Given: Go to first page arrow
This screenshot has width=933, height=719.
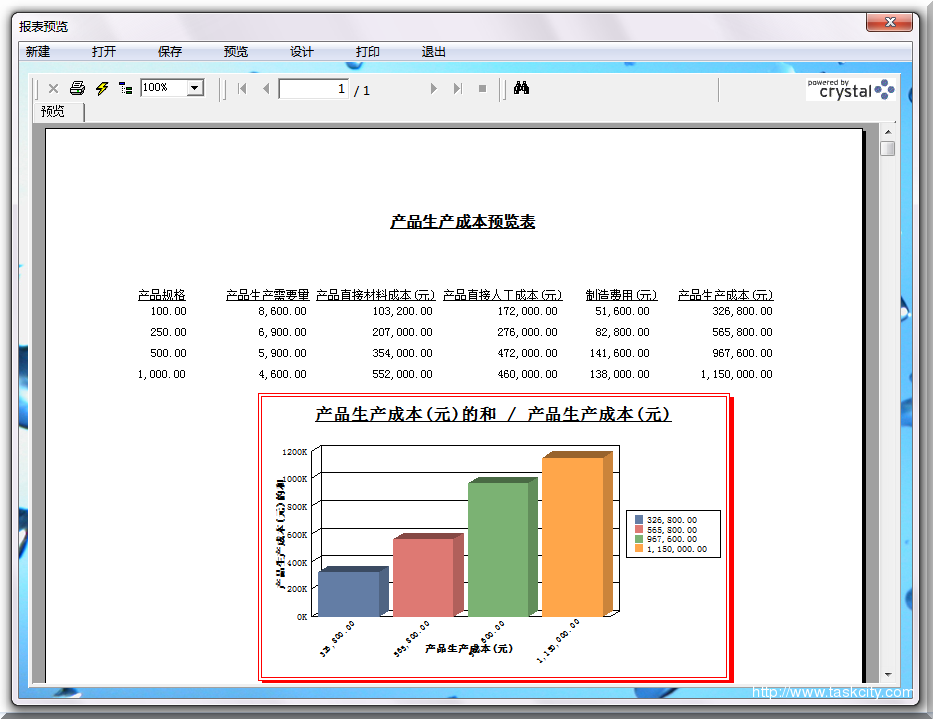Looking at the screenshot, I should pyautogui.click(x=242, y=89).
